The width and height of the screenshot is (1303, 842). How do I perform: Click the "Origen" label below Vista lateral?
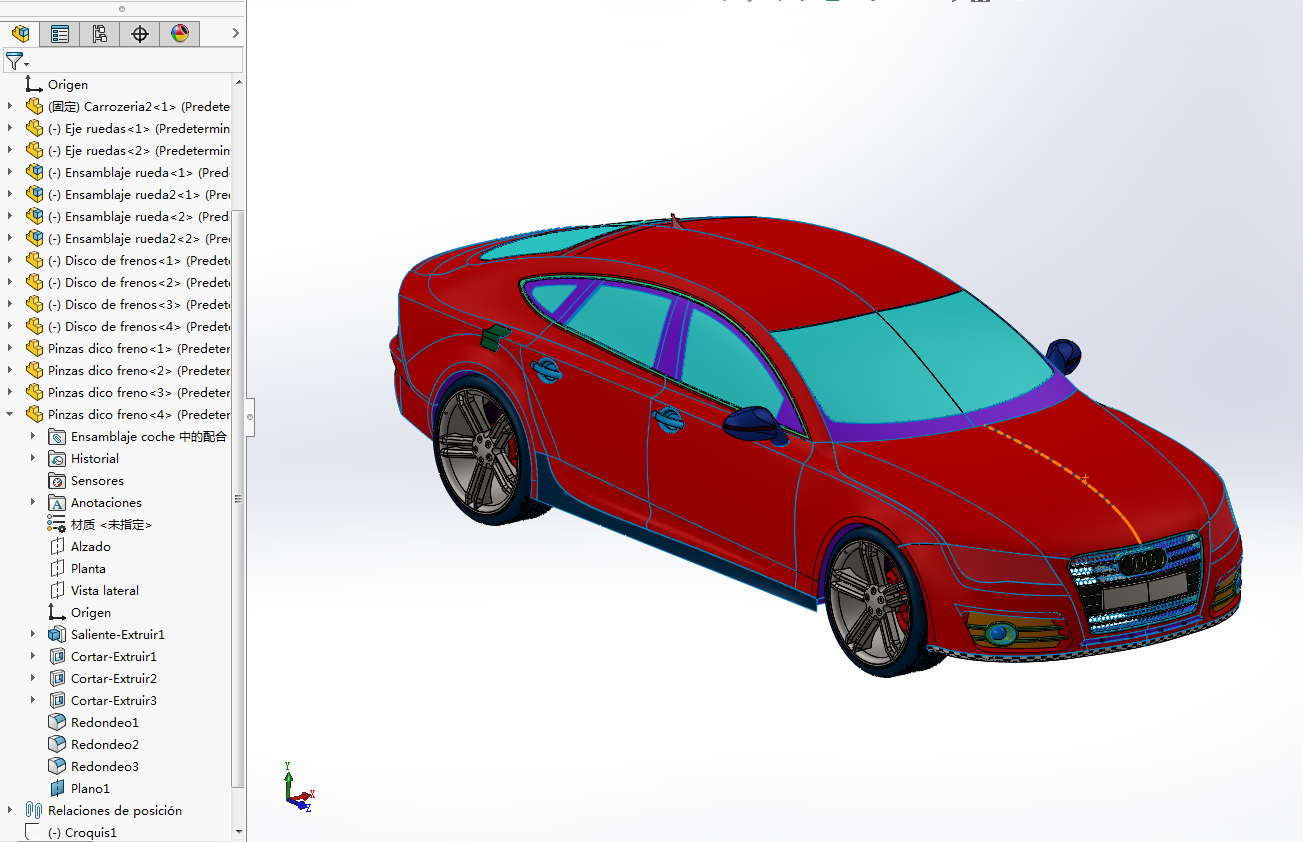91,613
